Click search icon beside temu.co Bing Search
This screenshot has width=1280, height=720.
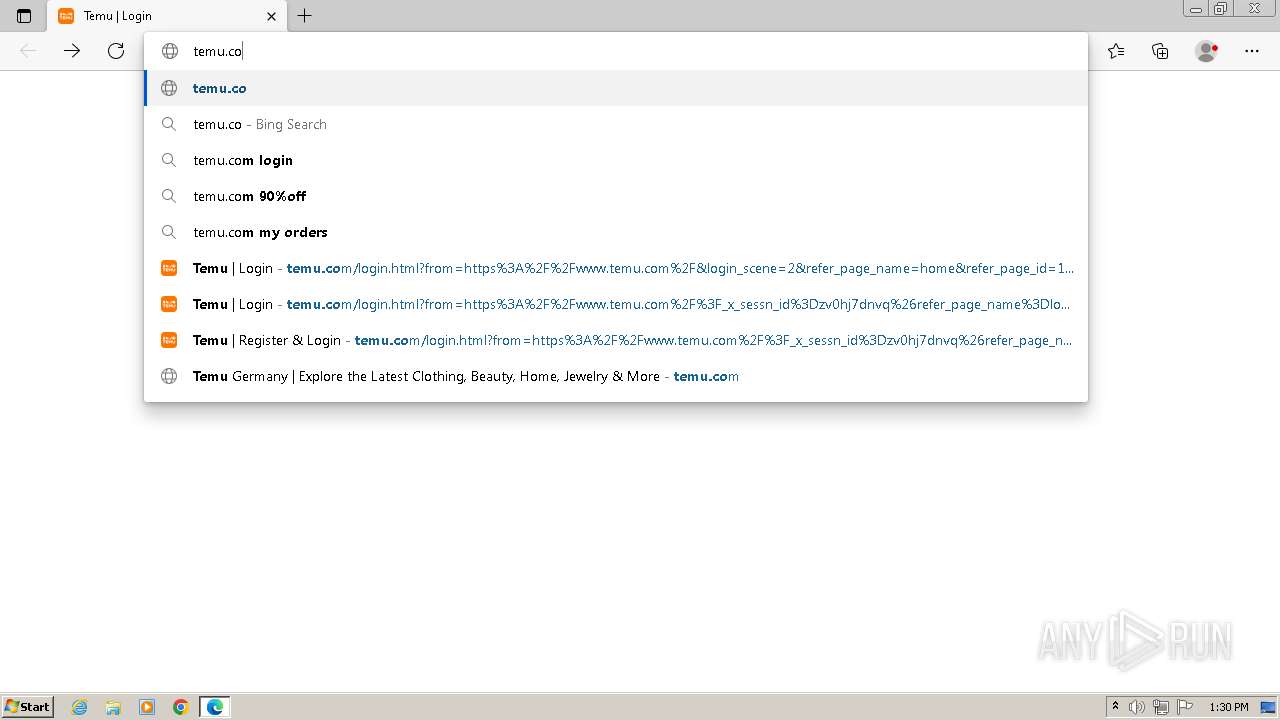(169, 124)
